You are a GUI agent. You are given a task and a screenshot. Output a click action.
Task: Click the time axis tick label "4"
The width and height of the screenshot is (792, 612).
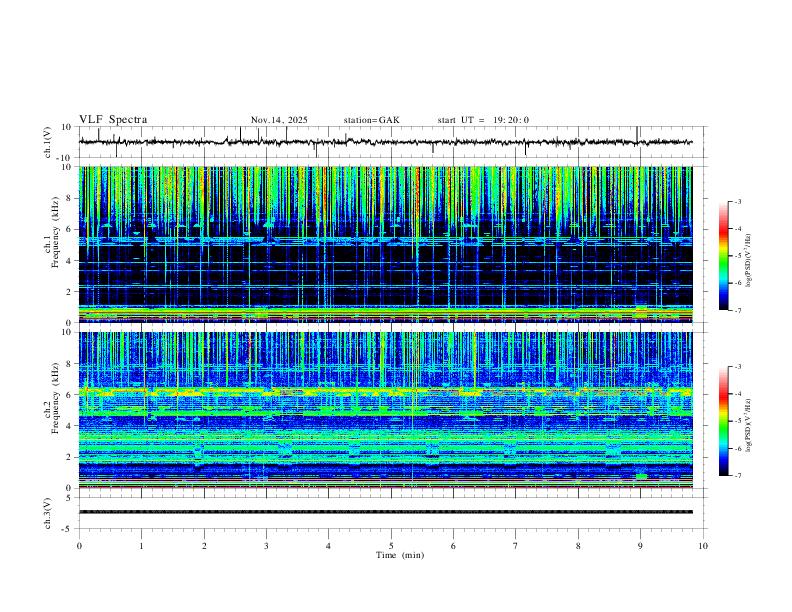329,546
